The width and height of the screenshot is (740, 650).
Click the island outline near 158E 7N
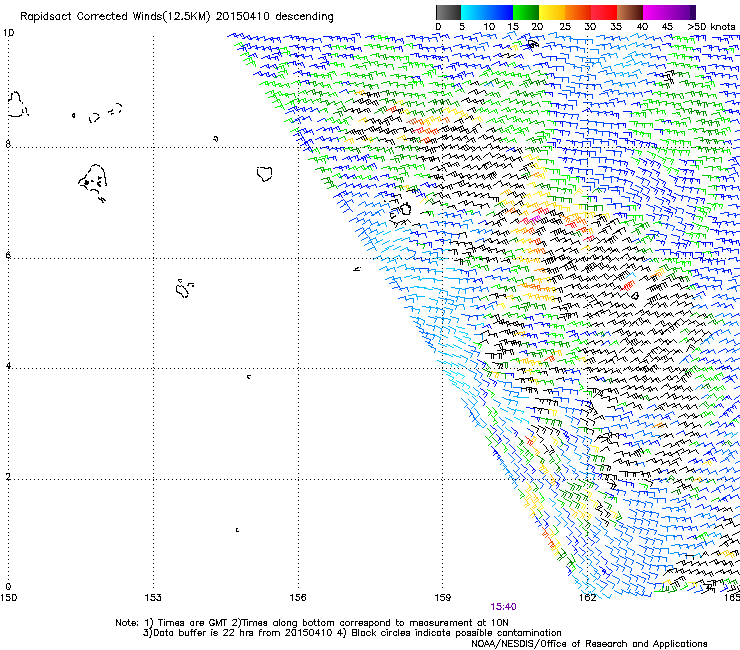point(405,208)
